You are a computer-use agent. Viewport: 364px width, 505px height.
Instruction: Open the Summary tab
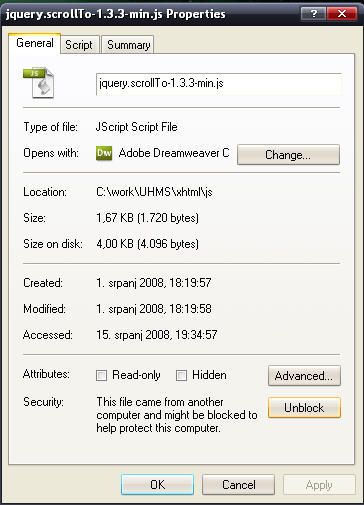(x=128, y=45)
